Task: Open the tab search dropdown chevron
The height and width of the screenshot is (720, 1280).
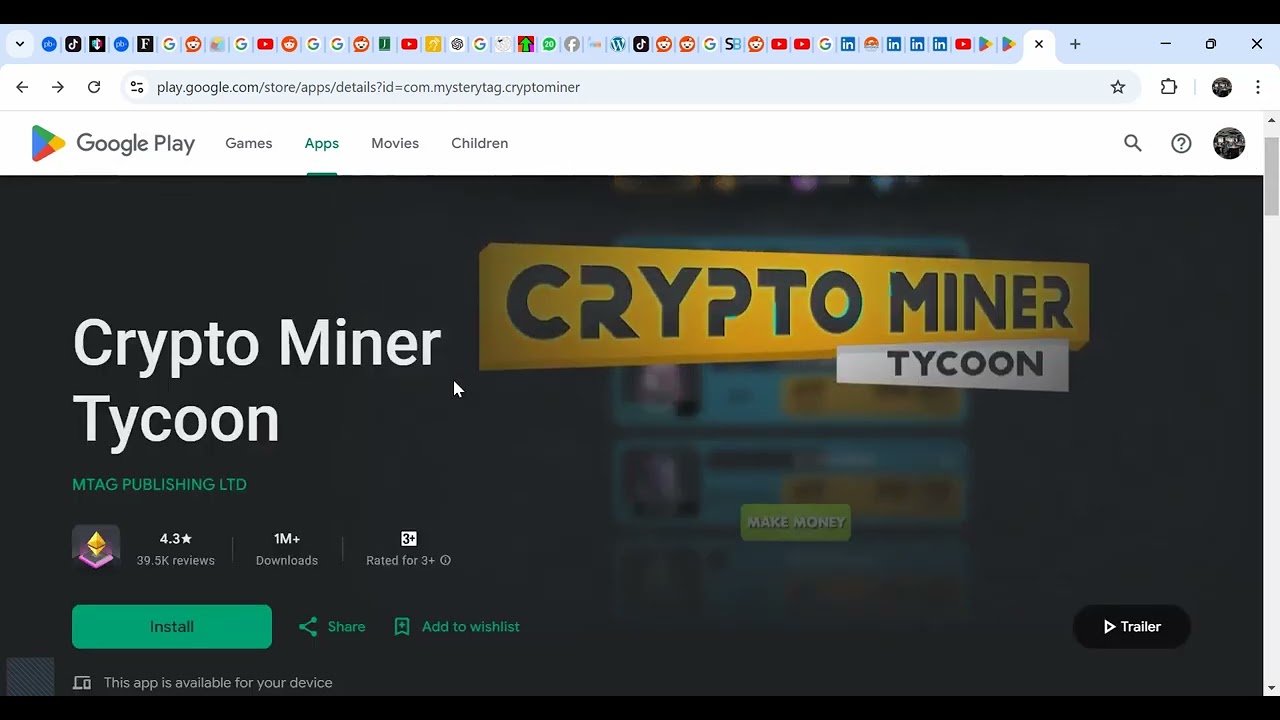Action: [x=20, y=44]
